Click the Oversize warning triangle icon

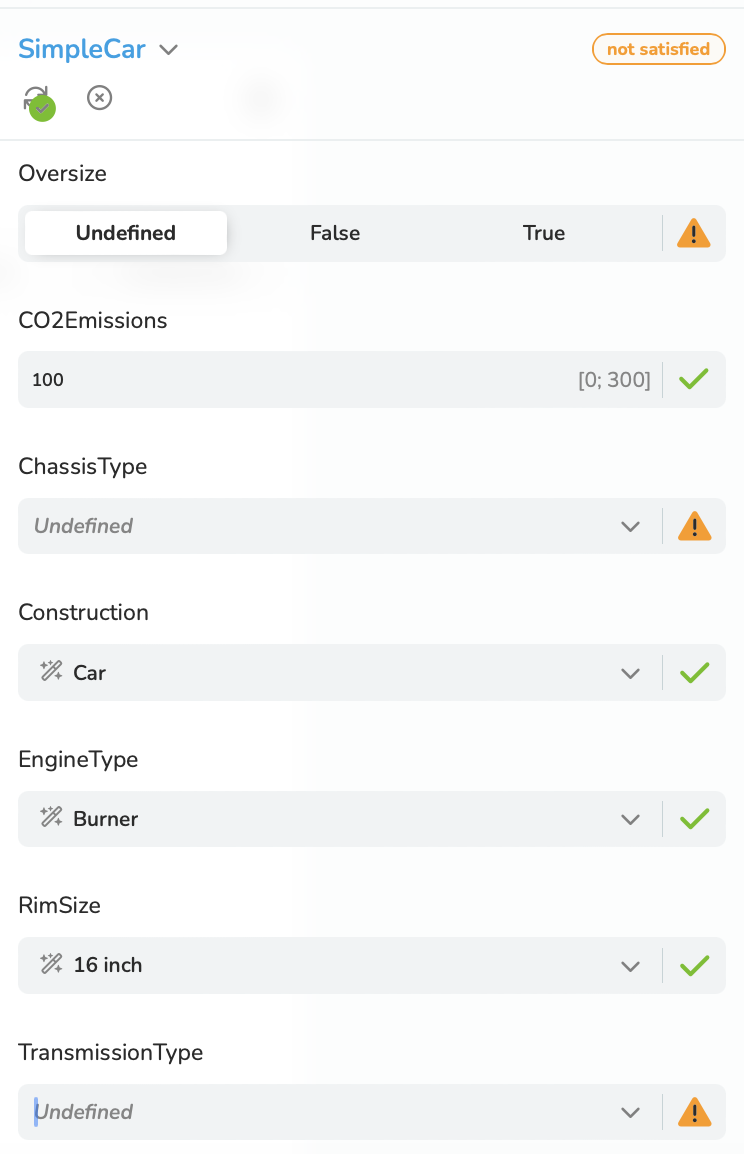click(x=693, y=233)
